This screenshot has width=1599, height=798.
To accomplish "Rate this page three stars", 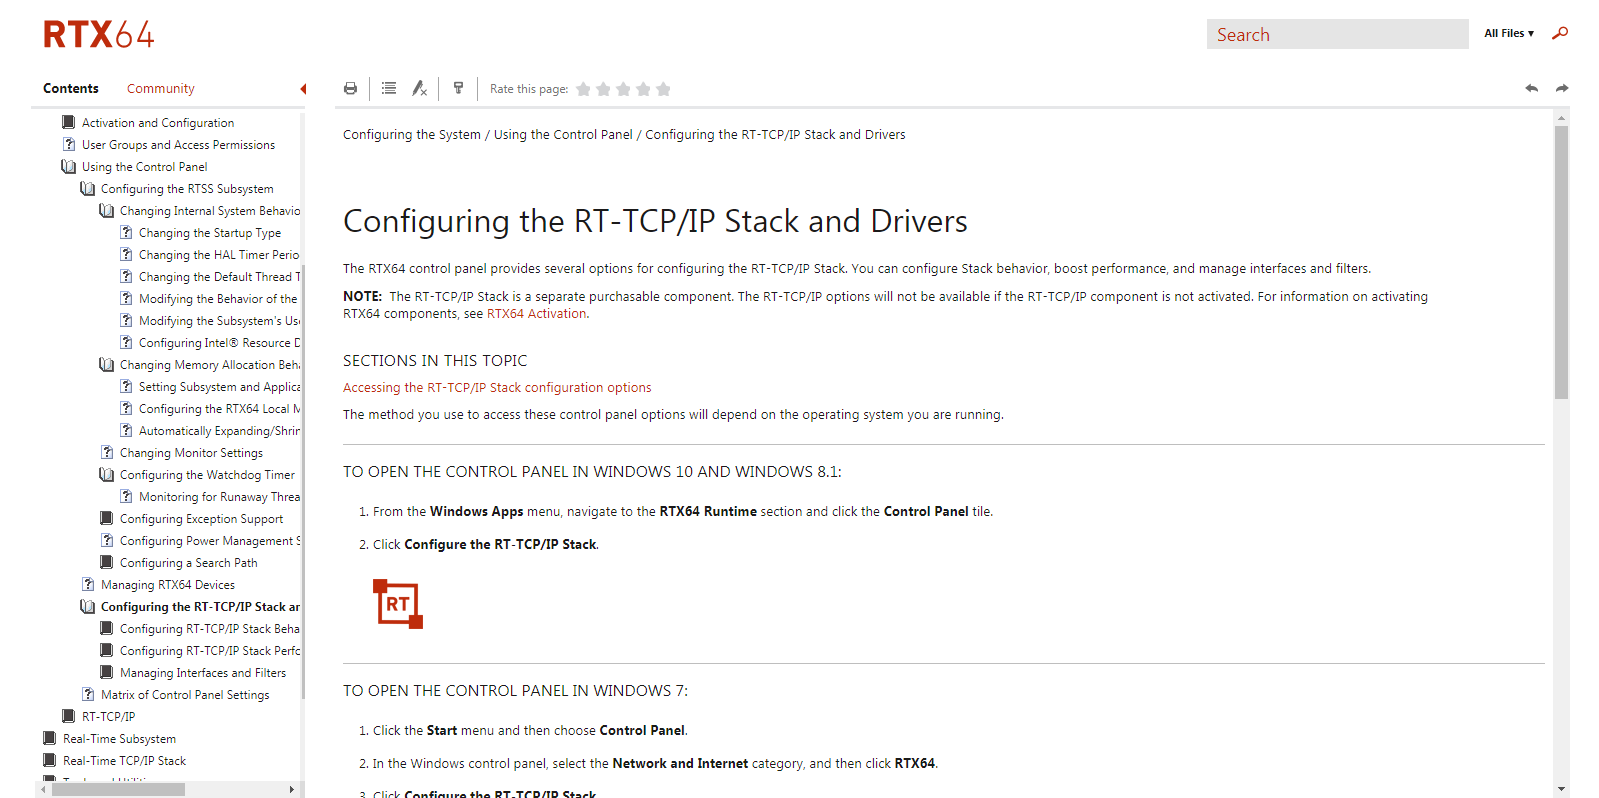I will pyautogui.click(x=624, y=89).
